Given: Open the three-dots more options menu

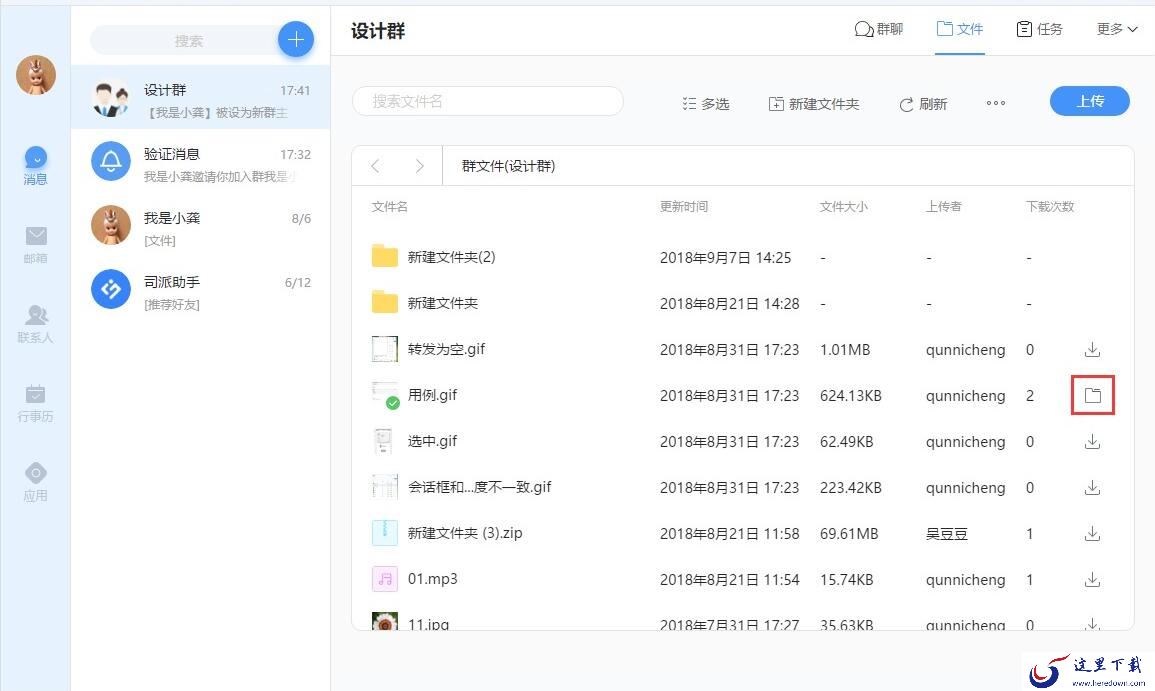Looking at the screenshot, I should click(995, 103).
